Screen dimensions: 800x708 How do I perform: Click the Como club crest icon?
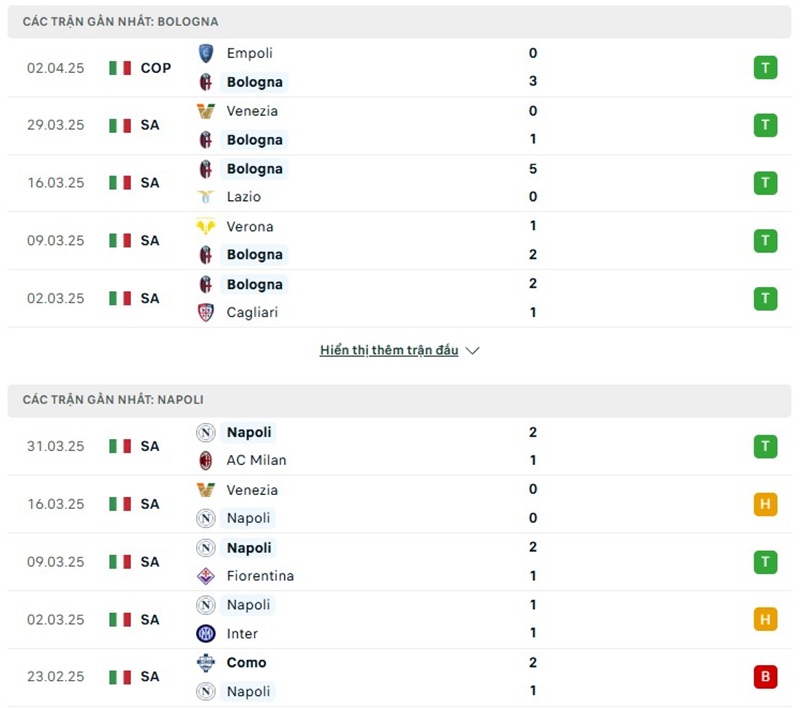coord(206,662)
